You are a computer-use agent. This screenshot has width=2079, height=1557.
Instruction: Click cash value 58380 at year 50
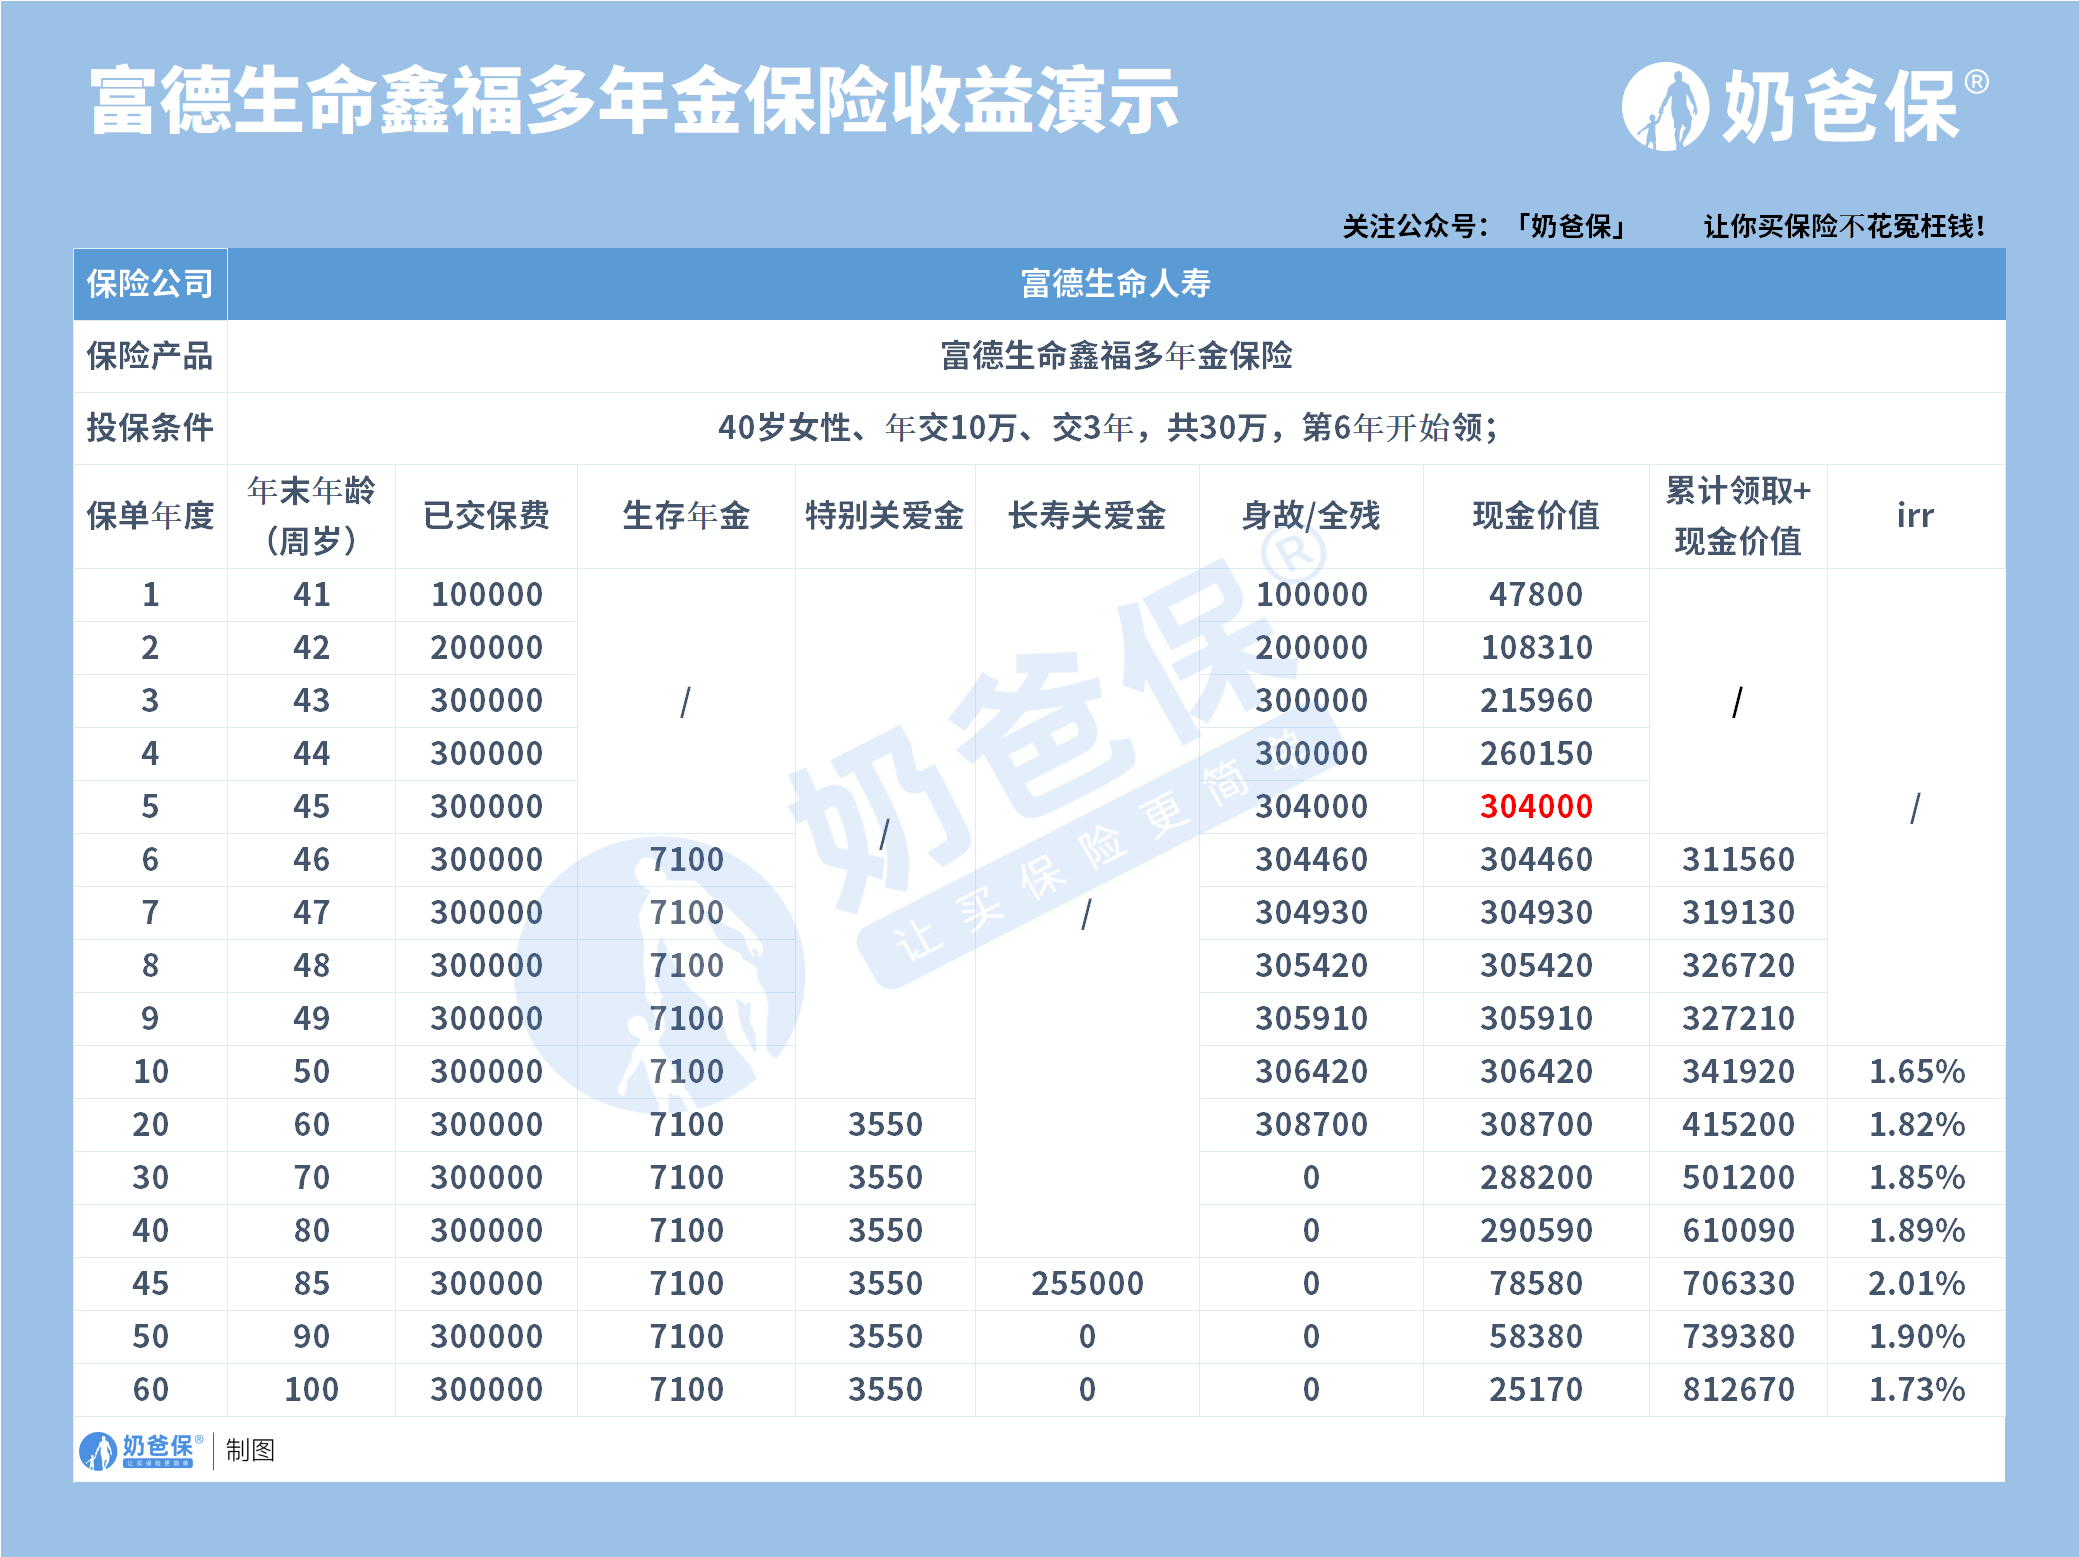click(x=1536, y=1336)
